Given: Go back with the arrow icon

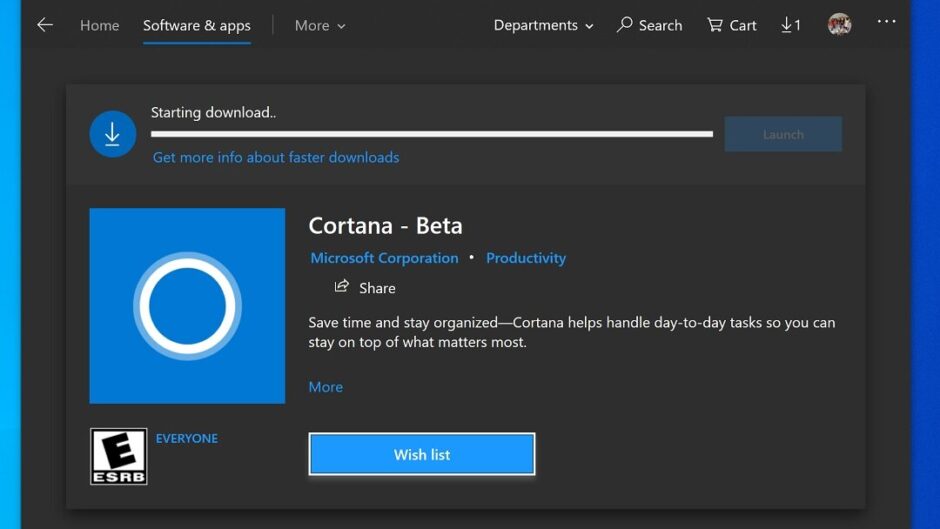Looking at the screenshot, I should [45, 25].
